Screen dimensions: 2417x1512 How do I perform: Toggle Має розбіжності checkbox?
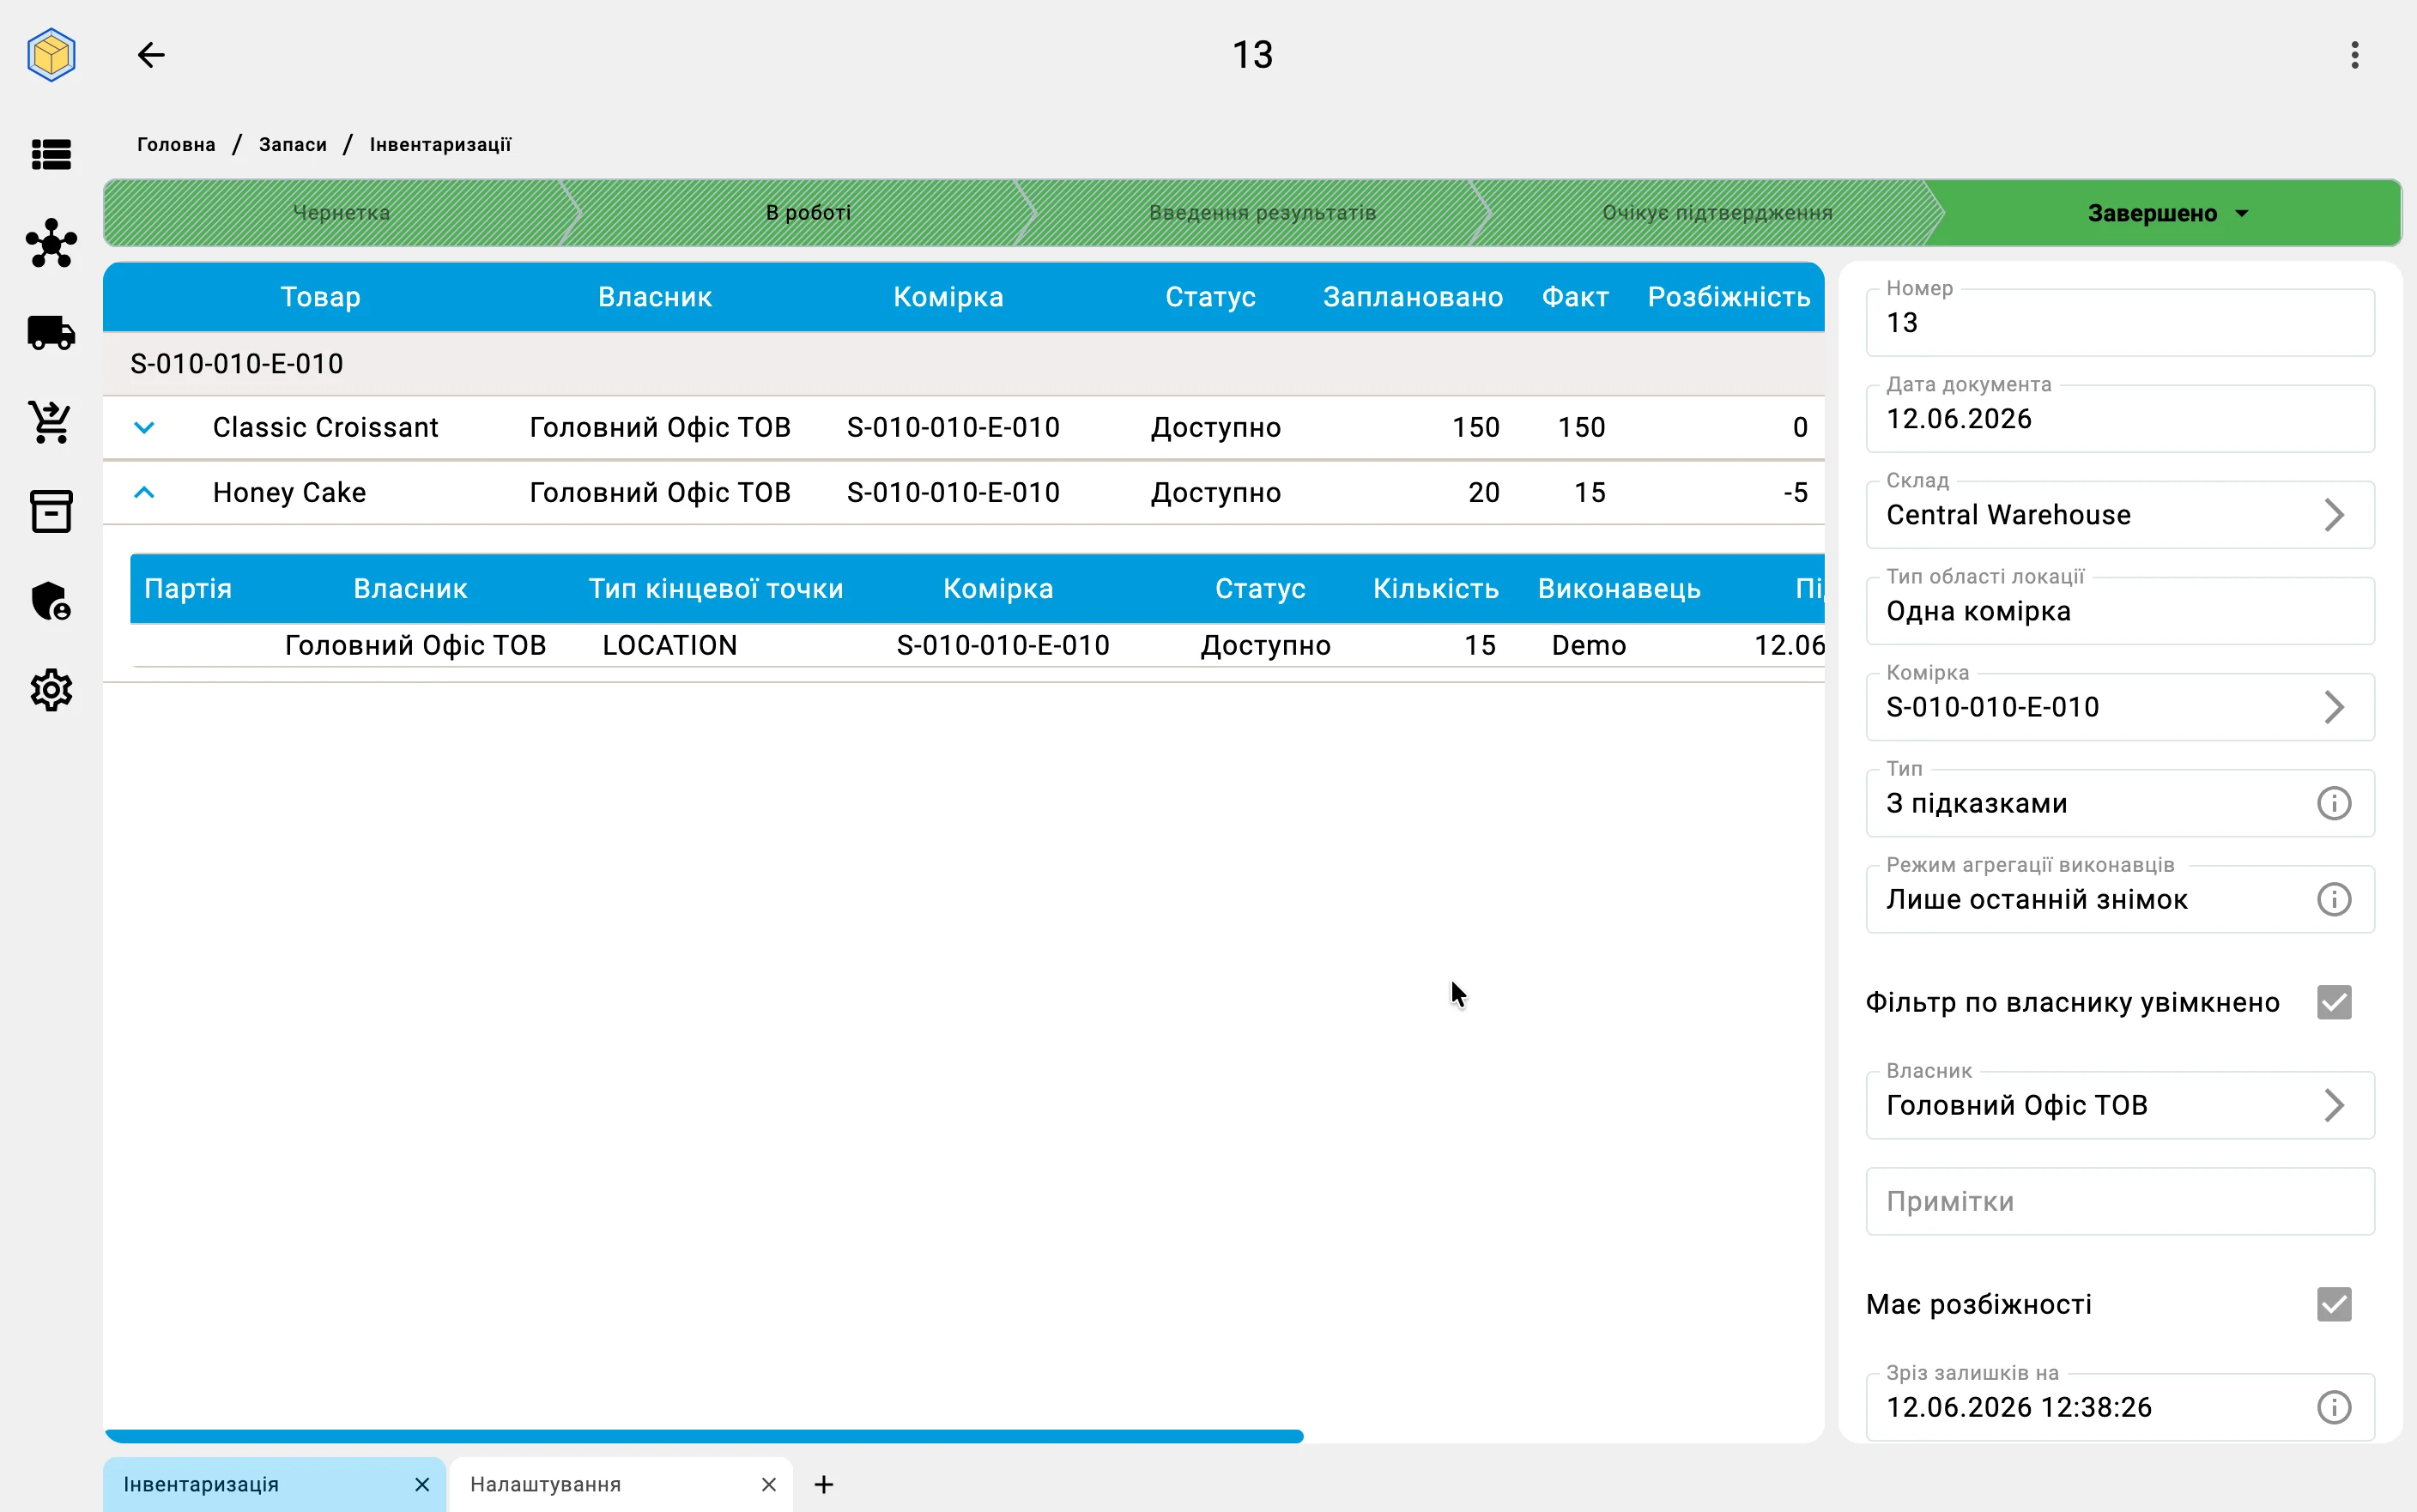pyautogui.click(x=2333, y=1304)
